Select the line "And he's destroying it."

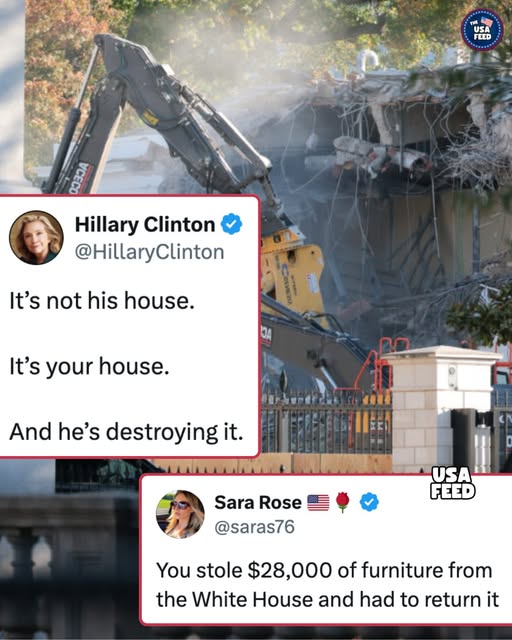pyautogui.click(x=126, y=432)
